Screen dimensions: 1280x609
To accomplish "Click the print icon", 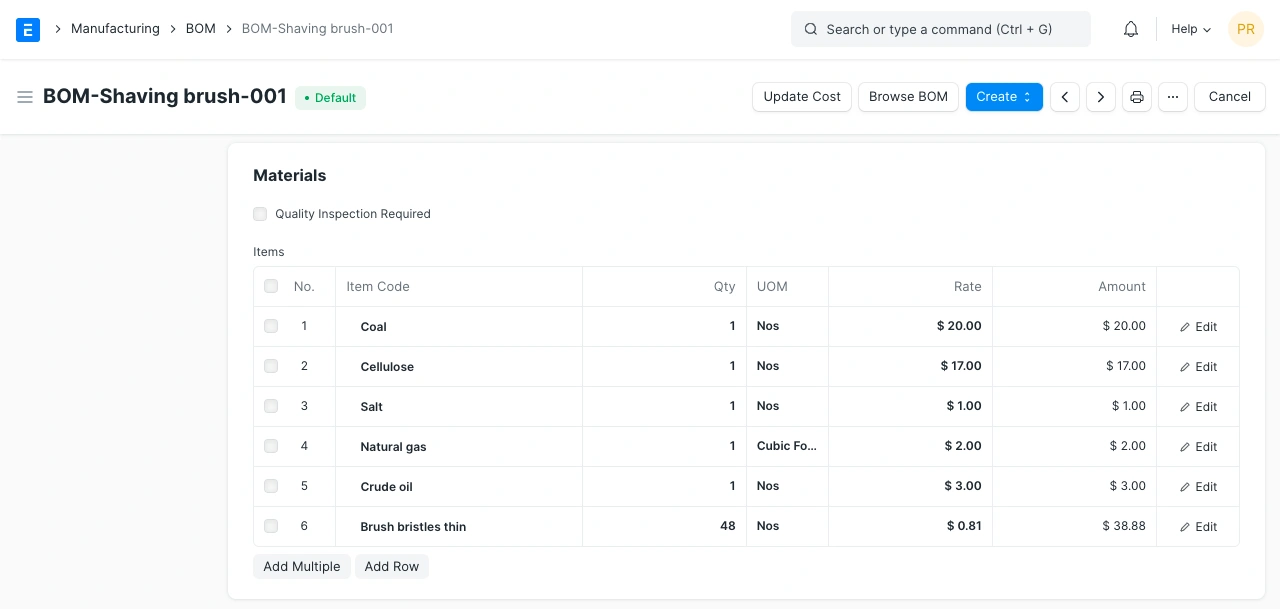I will 1137,97.
